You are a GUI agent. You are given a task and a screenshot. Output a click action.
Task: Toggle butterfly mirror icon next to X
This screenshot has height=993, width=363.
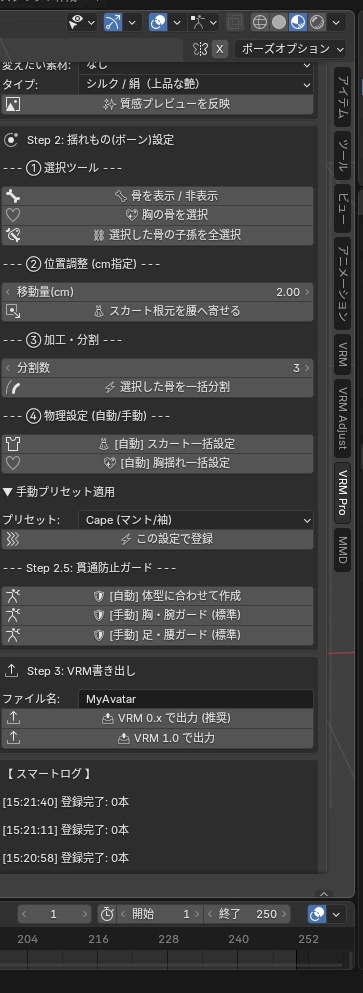tap(200, 49)
